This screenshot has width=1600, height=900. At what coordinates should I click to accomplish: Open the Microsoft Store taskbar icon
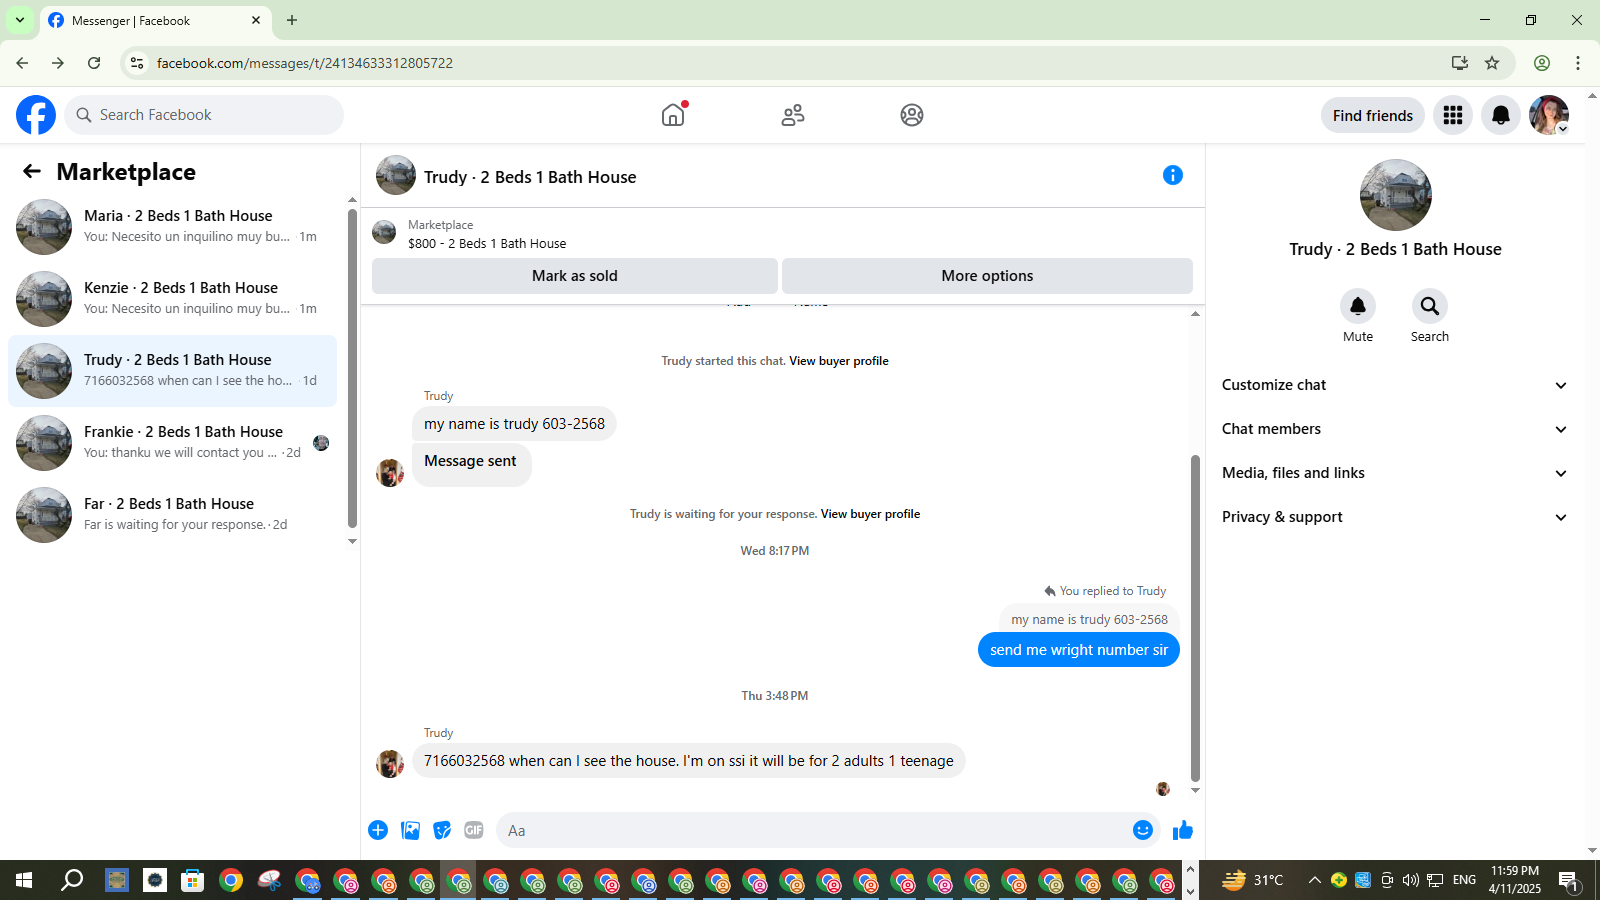[x=193, y=880]
